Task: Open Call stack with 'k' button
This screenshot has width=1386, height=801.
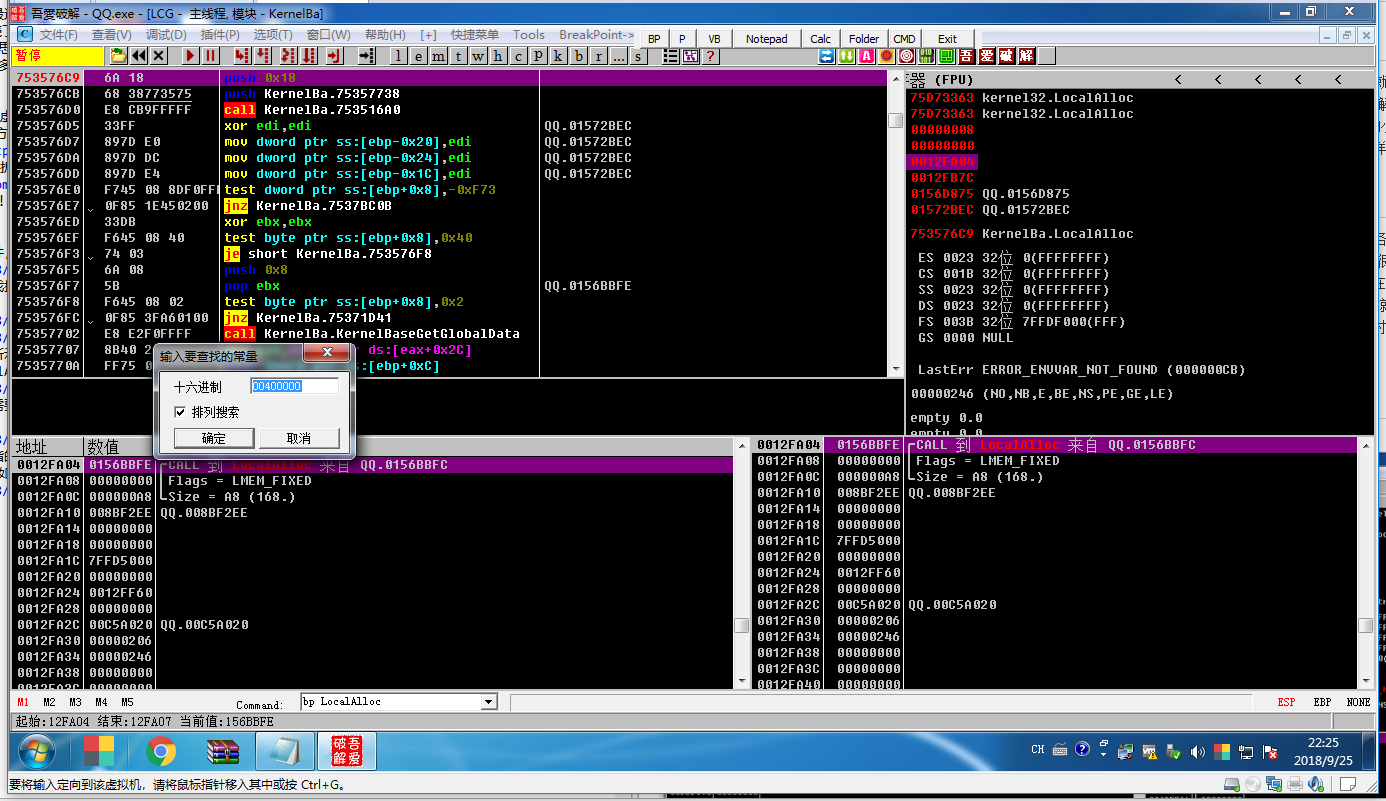Action: (x=558, y=56)
